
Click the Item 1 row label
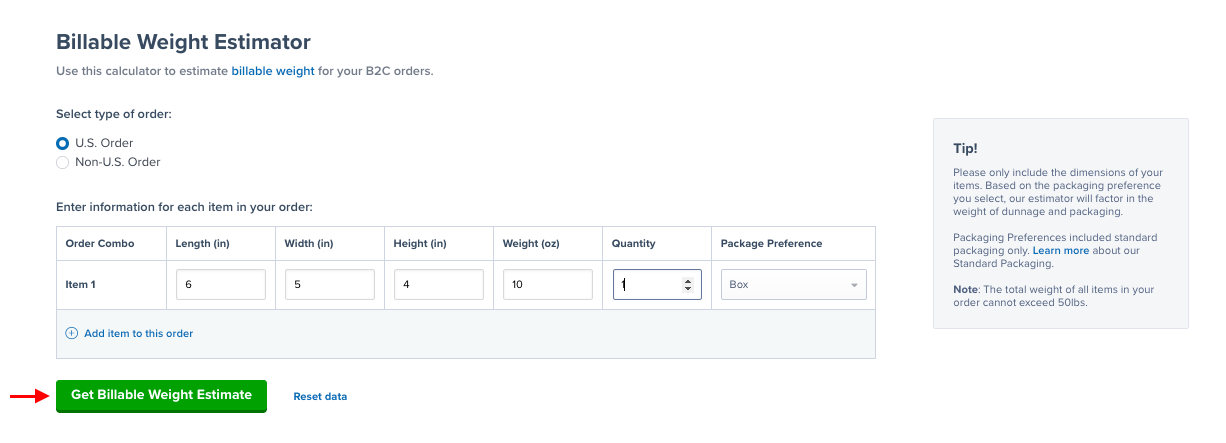82,285
